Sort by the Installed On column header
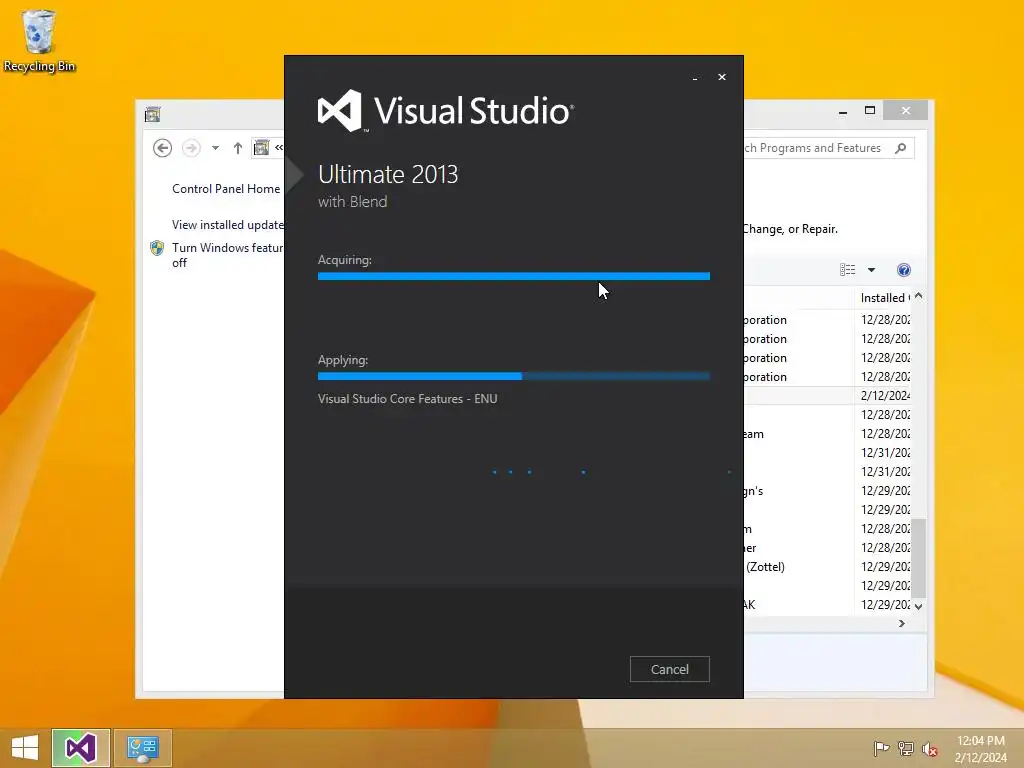The height and width of the screenshot is (768, 1024). click(882, 298)
